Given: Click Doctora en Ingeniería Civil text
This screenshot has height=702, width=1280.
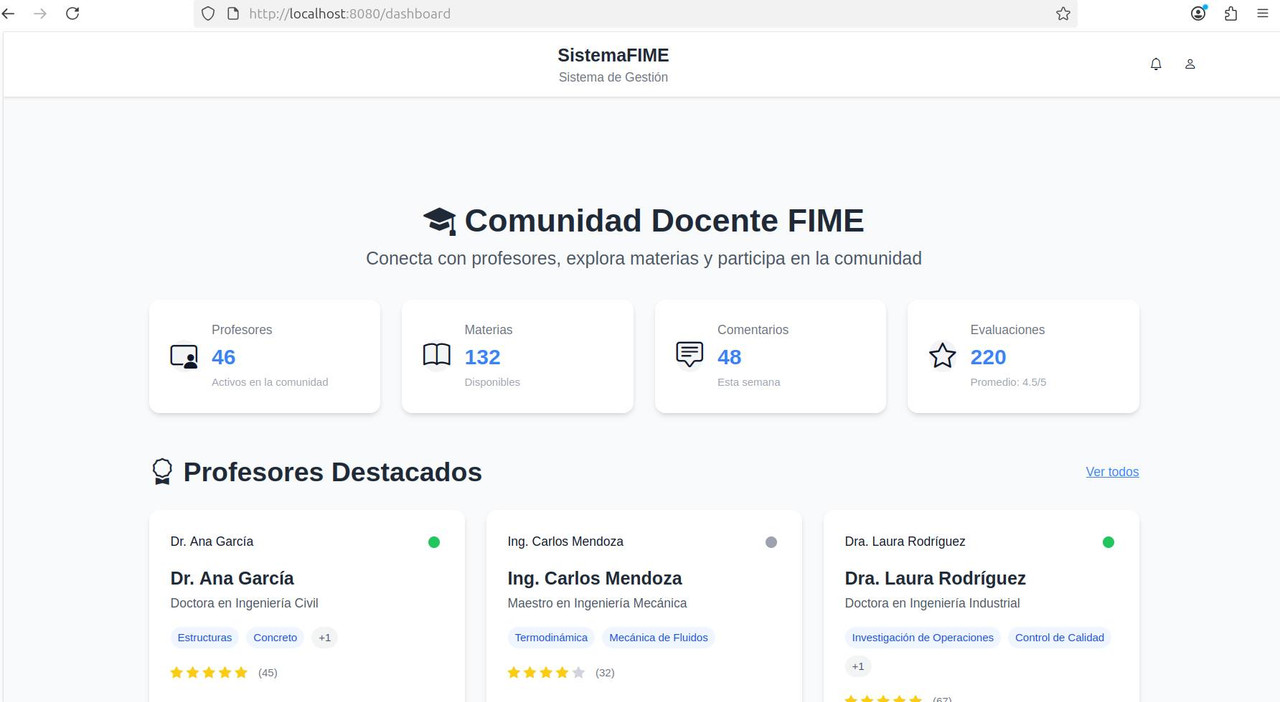Looking at the screenshot, I should coord(244,603).
